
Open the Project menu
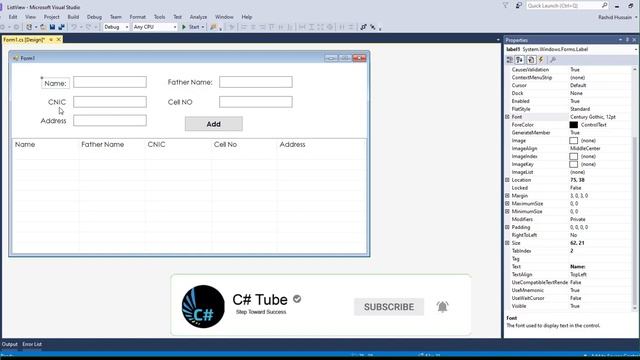51,17
